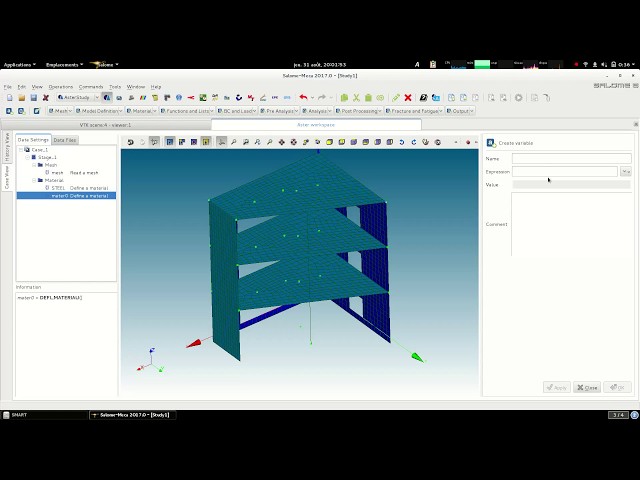Screen dimensions: 640x480
Task: Click the red record dot in viewer toolbar
Action: coord(468,142)
